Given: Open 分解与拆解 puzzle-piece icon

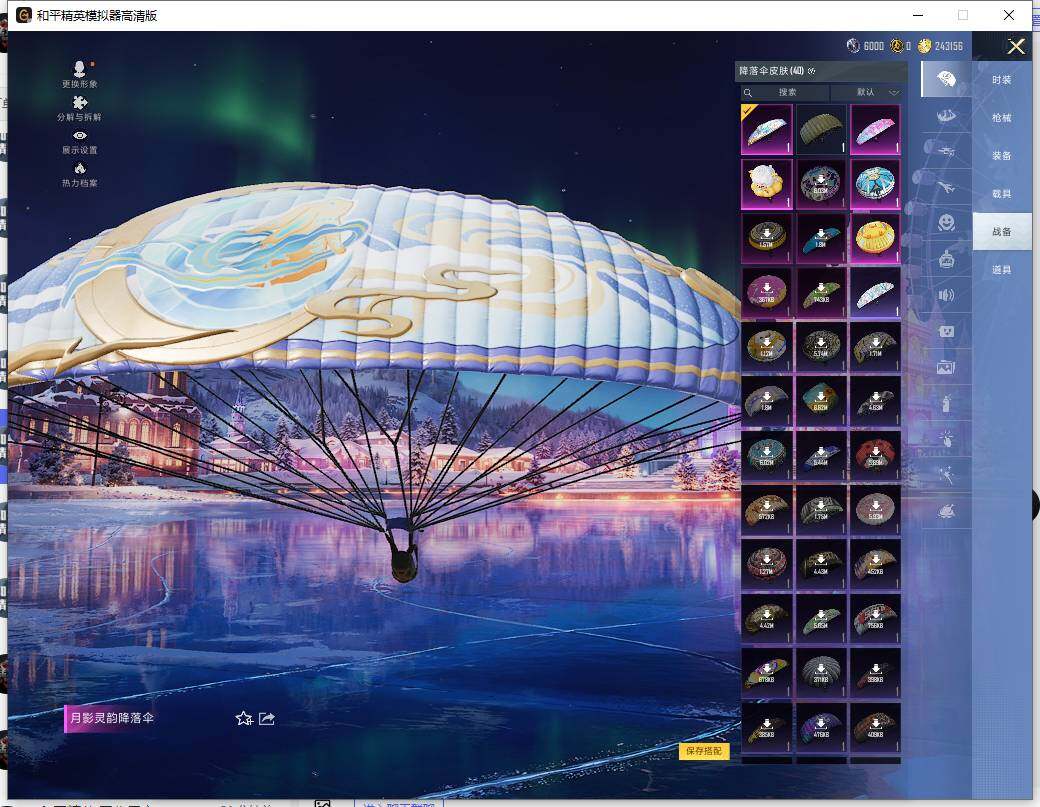Looking at the screenshot, I should (80, 103).
